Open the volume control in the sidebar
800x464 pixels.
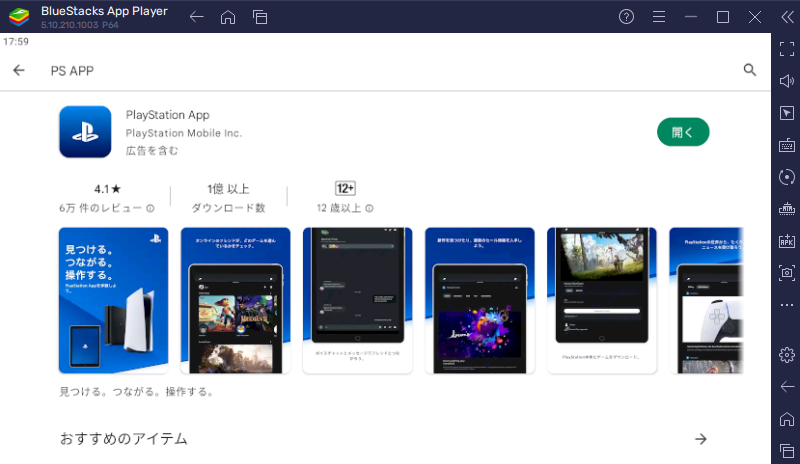point(787,81)
